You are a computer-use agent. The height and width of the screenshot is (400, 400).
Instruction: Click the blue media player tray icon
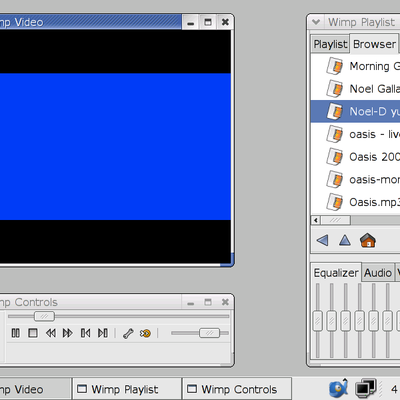tap(339, 388)
